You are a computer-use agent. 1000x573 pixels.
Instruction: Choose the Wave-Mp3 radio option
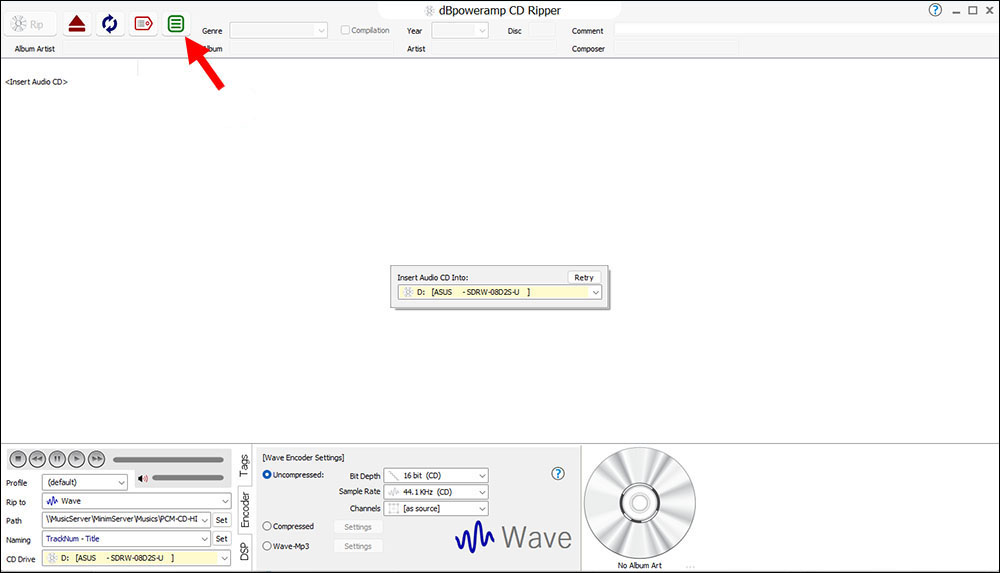click(x=267, y=546)
